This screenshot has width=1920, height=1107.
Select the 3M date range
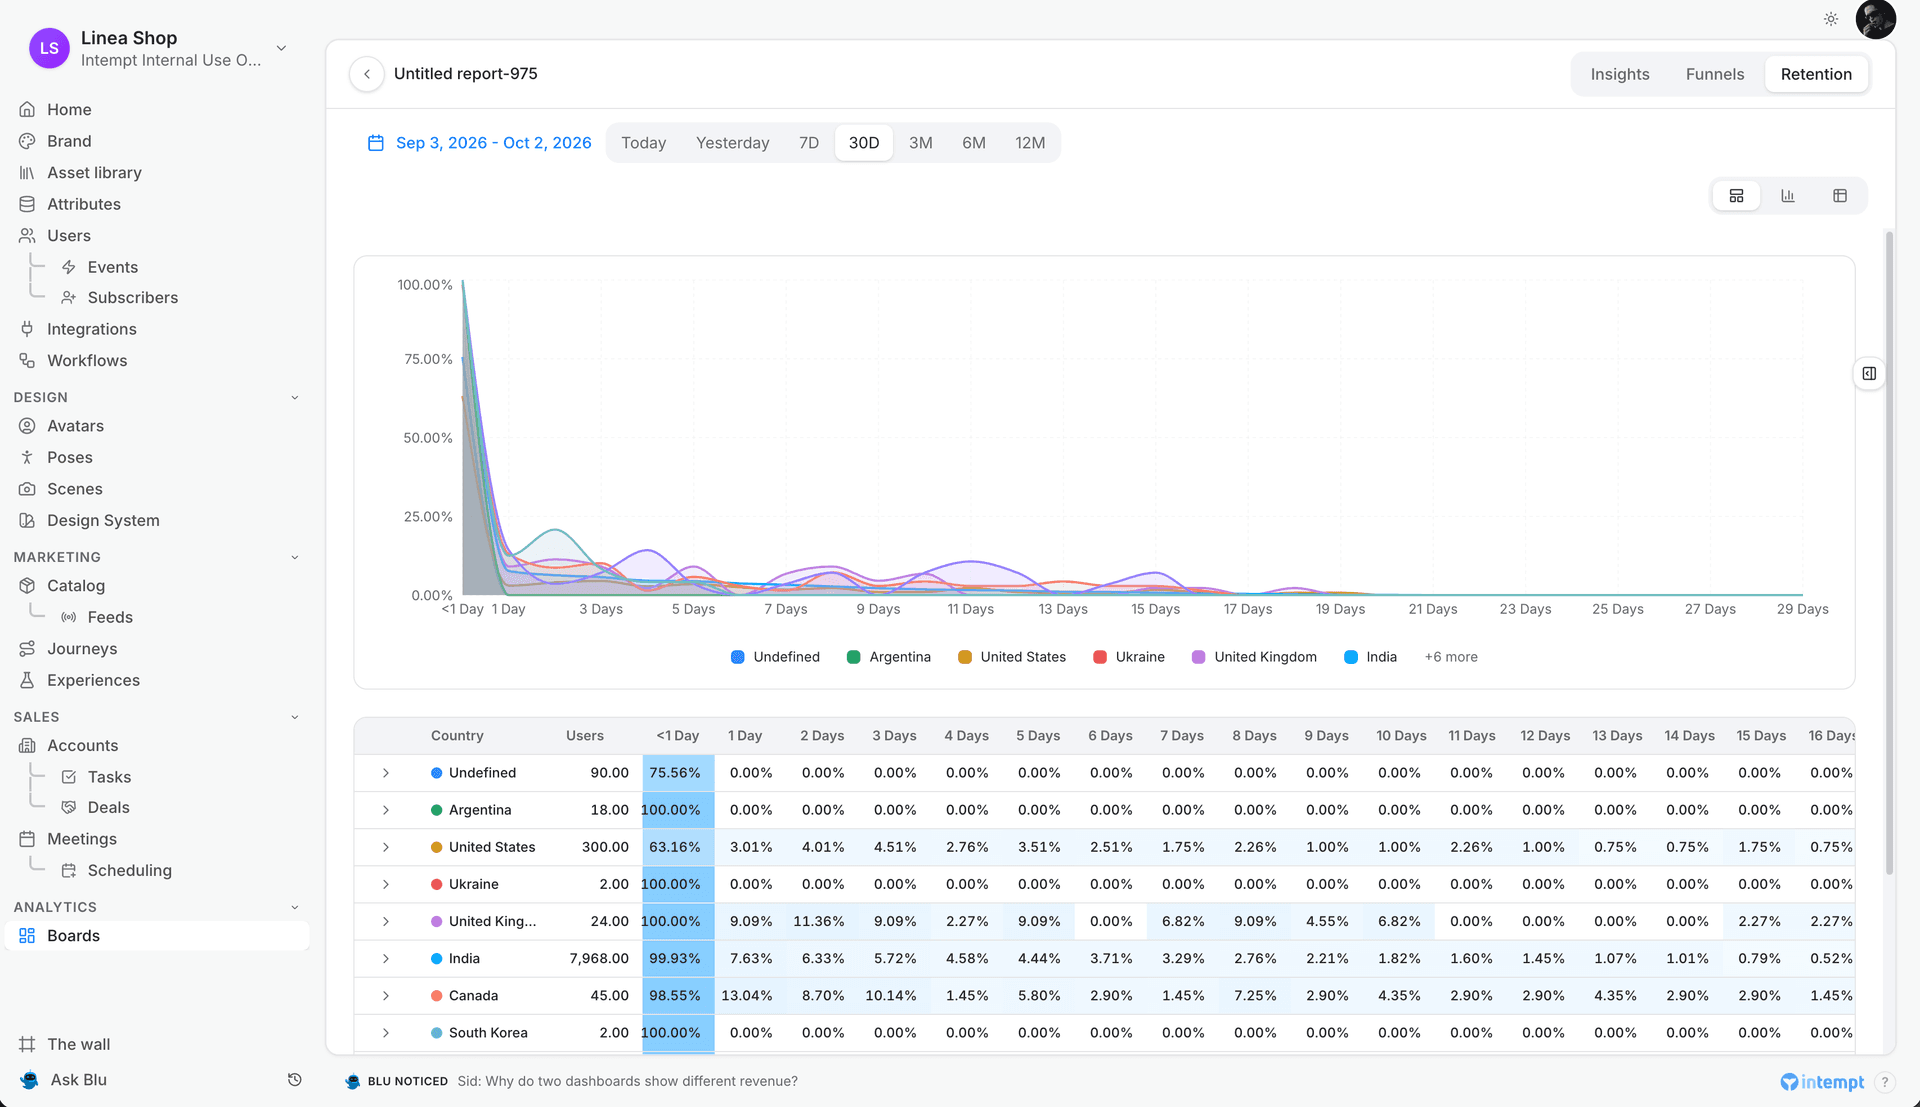(920, 143)
